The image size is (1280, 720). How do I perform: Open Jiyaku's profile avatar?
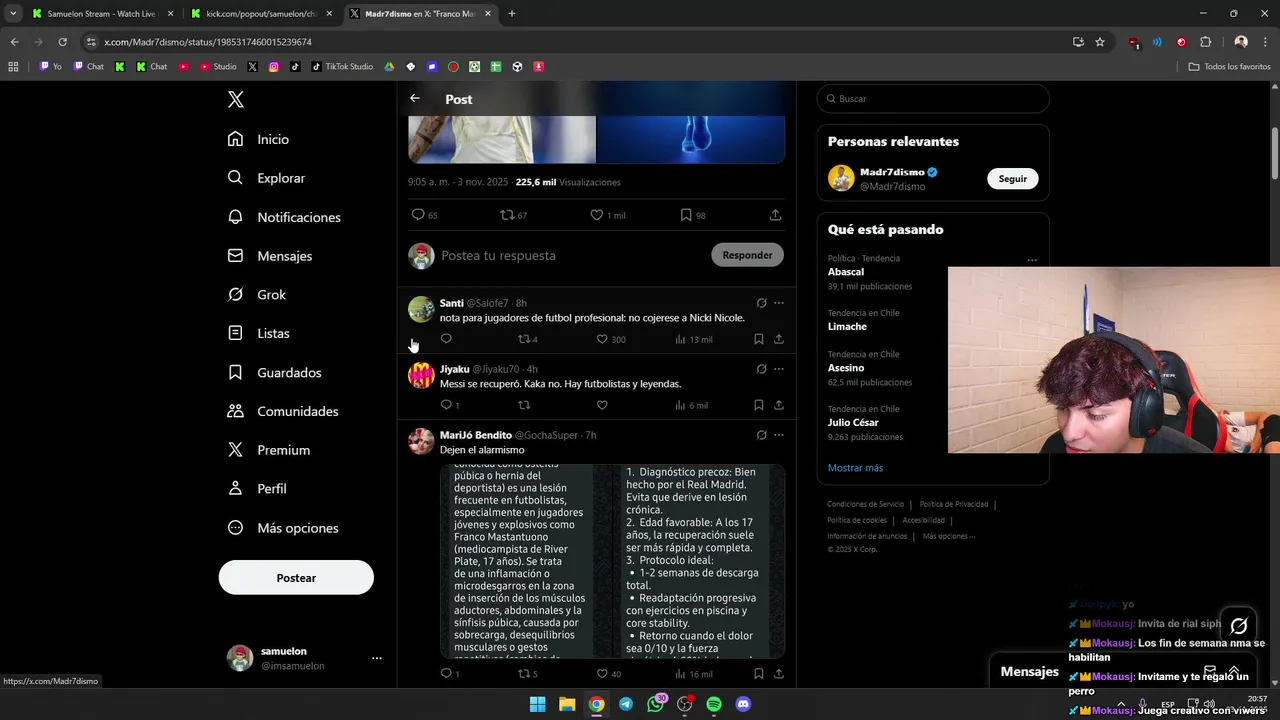tap(421, 375)
